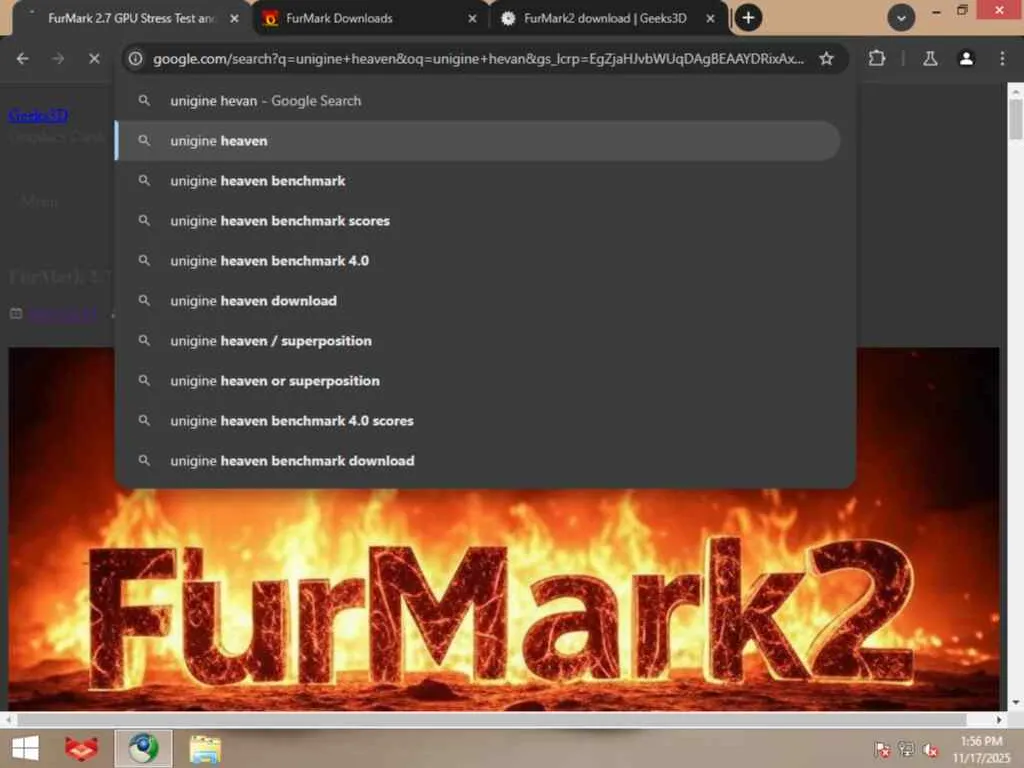The height and width of the screenshot is (768, 1024).
Task: Select the 'unigine heaven' suggestion
Action: tap(477, 140)
